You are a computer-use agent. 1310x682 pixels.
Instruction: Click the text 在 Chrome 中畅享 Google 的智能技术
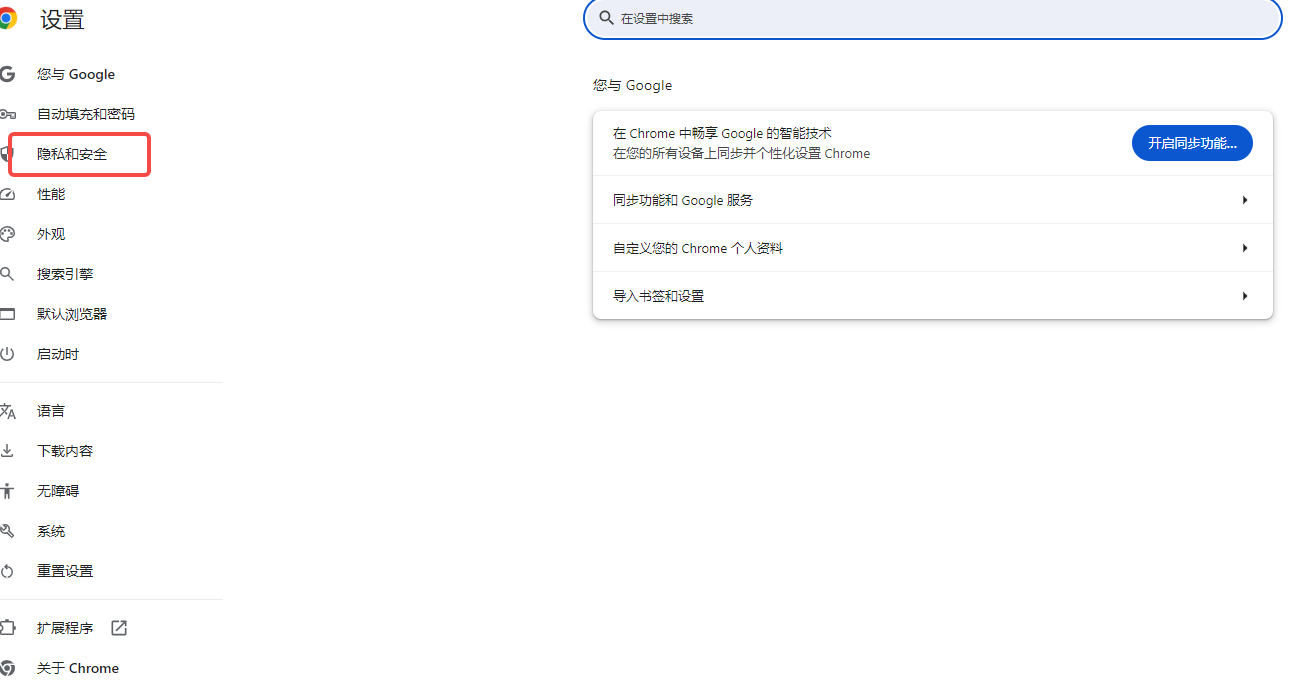click(722, 133)
